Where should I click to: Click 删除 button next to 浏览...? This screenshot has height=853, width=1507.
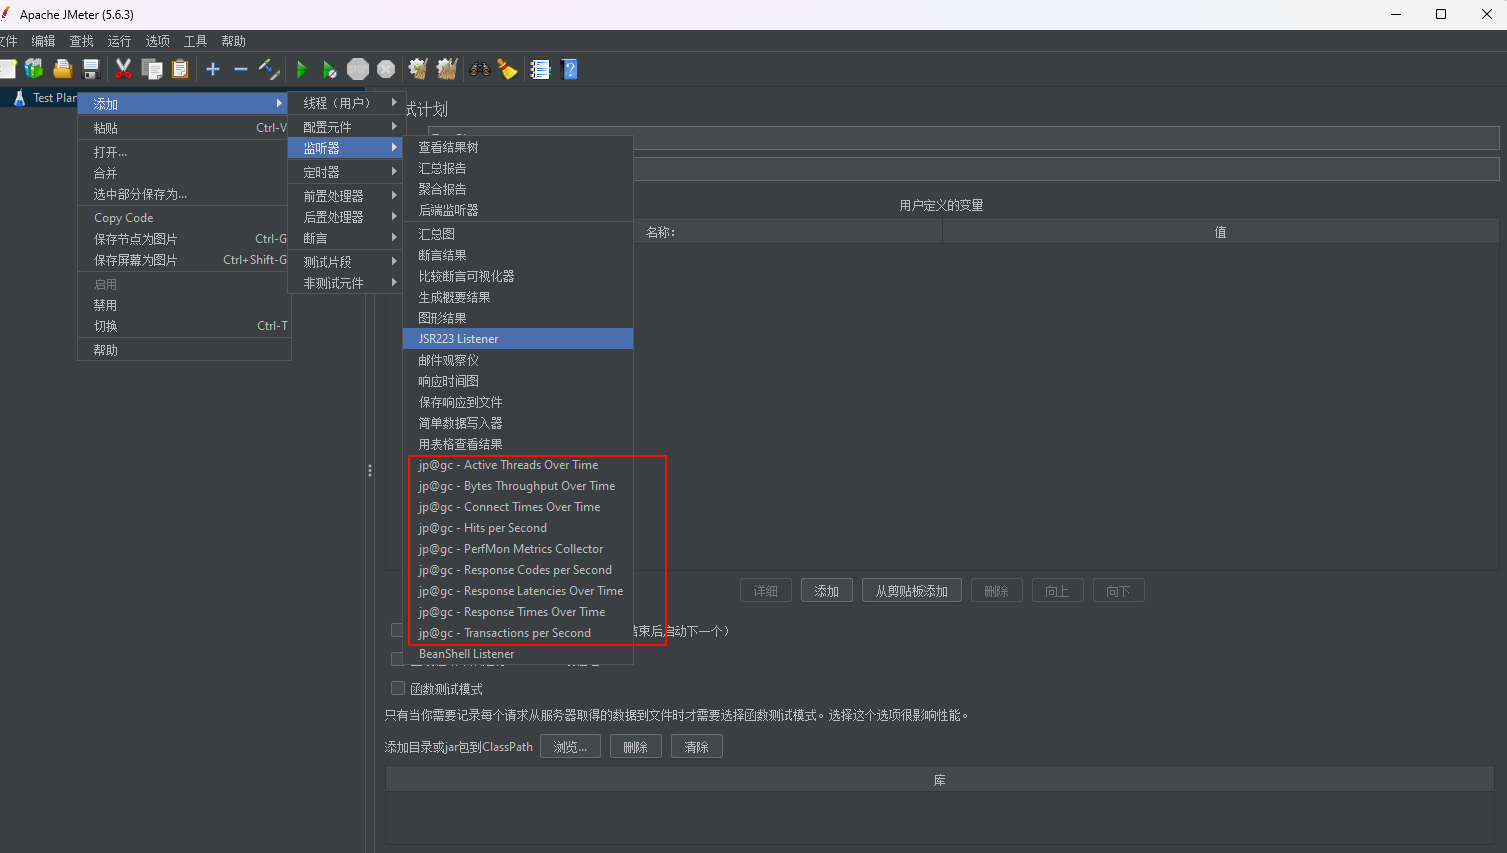(636, 747)
